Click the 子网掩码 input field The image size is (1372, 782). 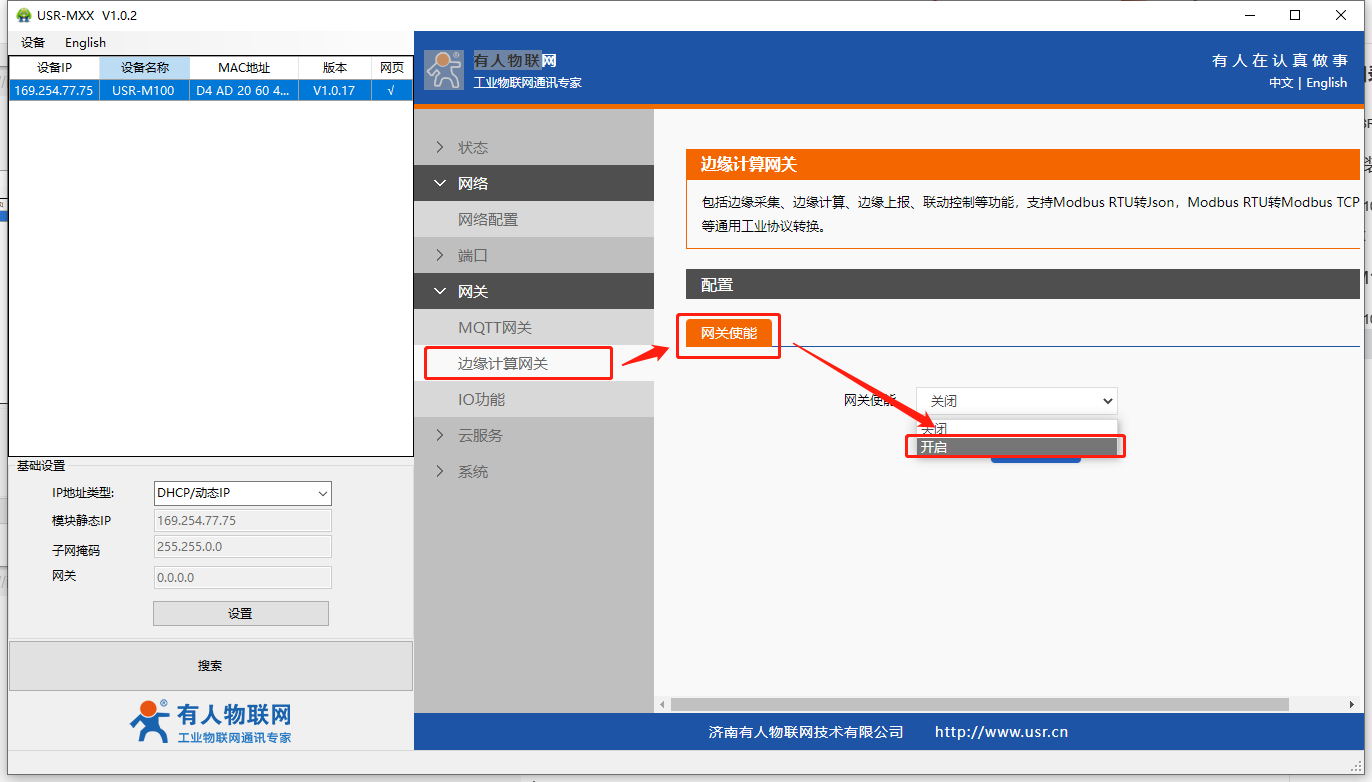click(x=242, y=547)
